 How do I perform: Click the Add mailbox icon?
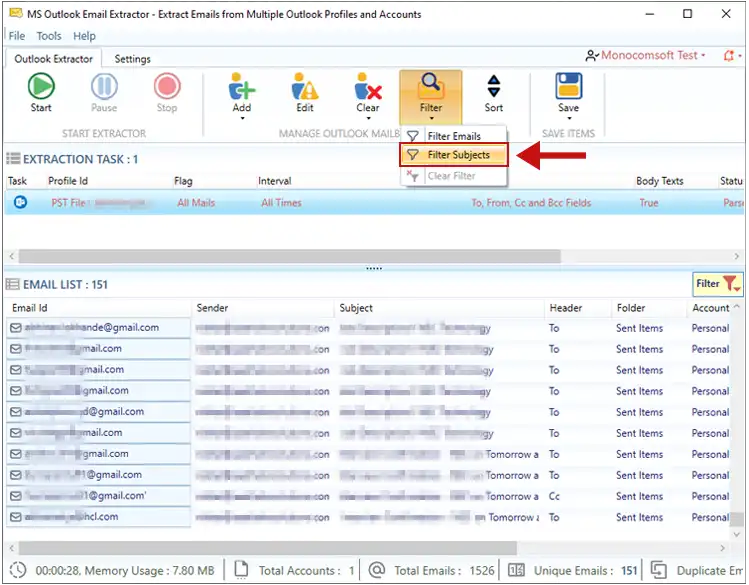tap(242, 86)
